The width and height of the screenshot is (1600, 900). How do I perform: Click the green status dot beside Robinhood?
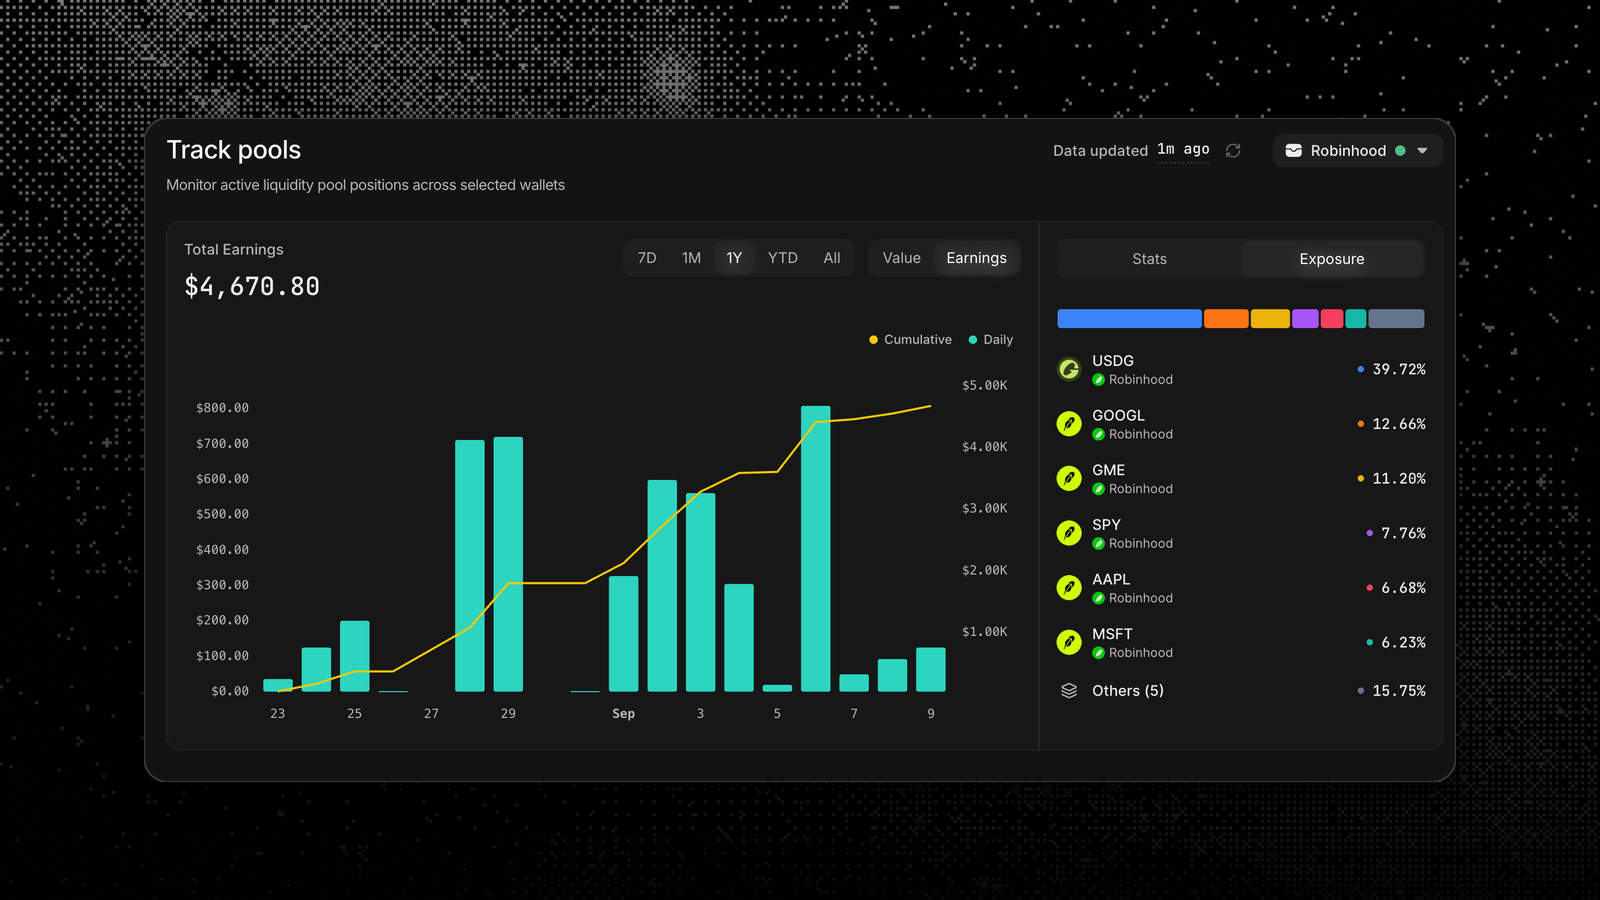(1400, 150)
